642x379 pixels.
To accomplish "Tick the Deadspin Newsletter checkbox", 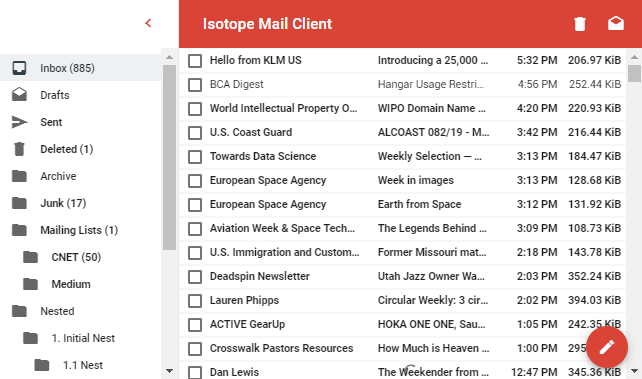I will (195, 277).
